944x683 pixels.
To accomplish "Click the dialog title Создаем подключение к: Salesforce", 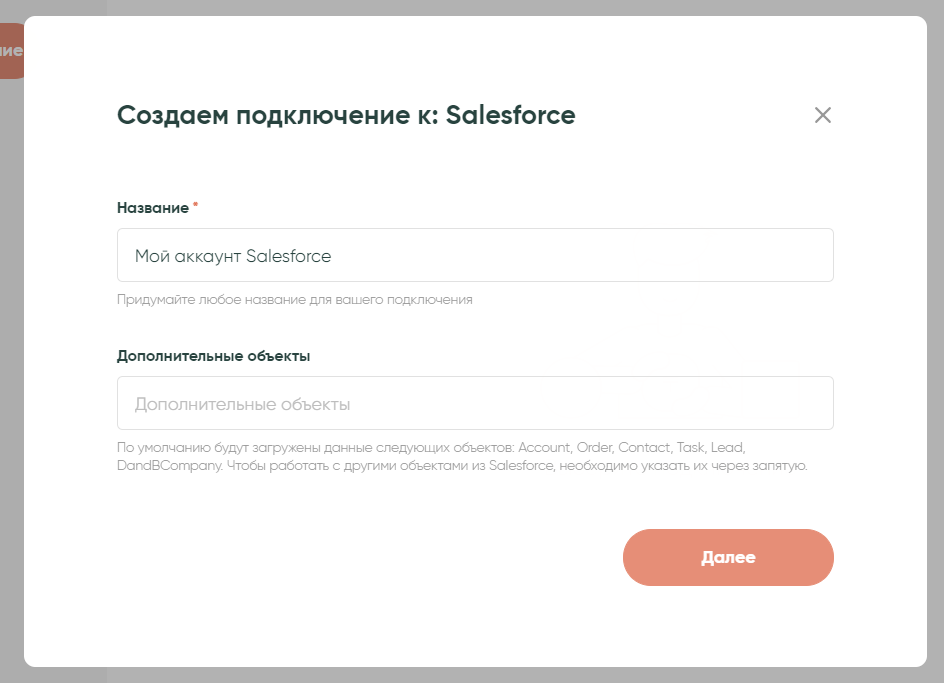I will tap(346, 115).
